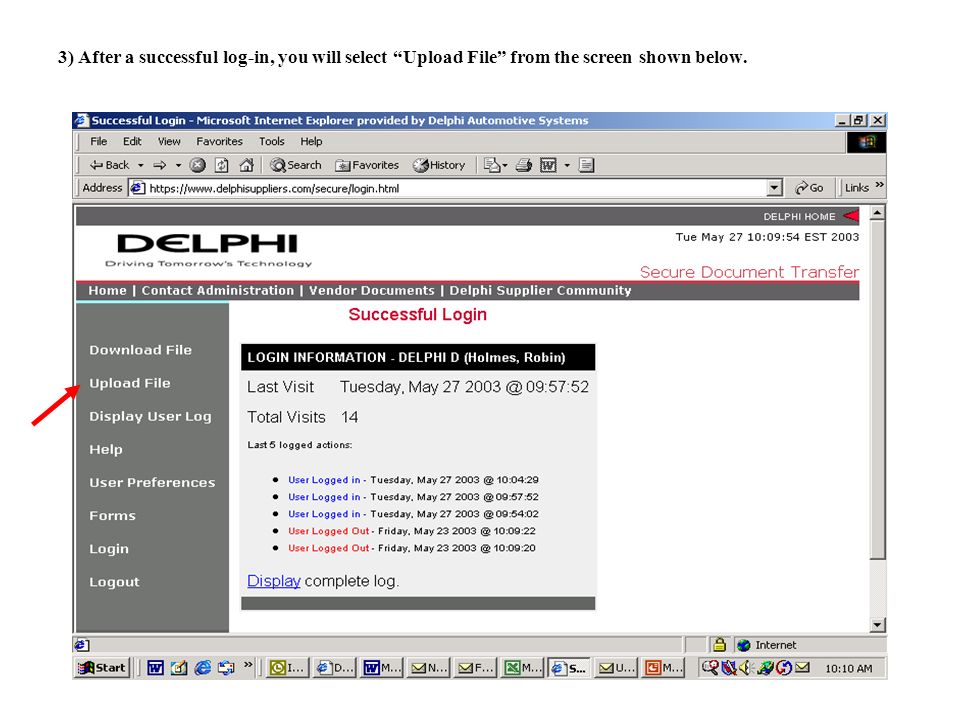Click the Edit with Word icon
Screen dimensions: 960x720
(548, 165)
